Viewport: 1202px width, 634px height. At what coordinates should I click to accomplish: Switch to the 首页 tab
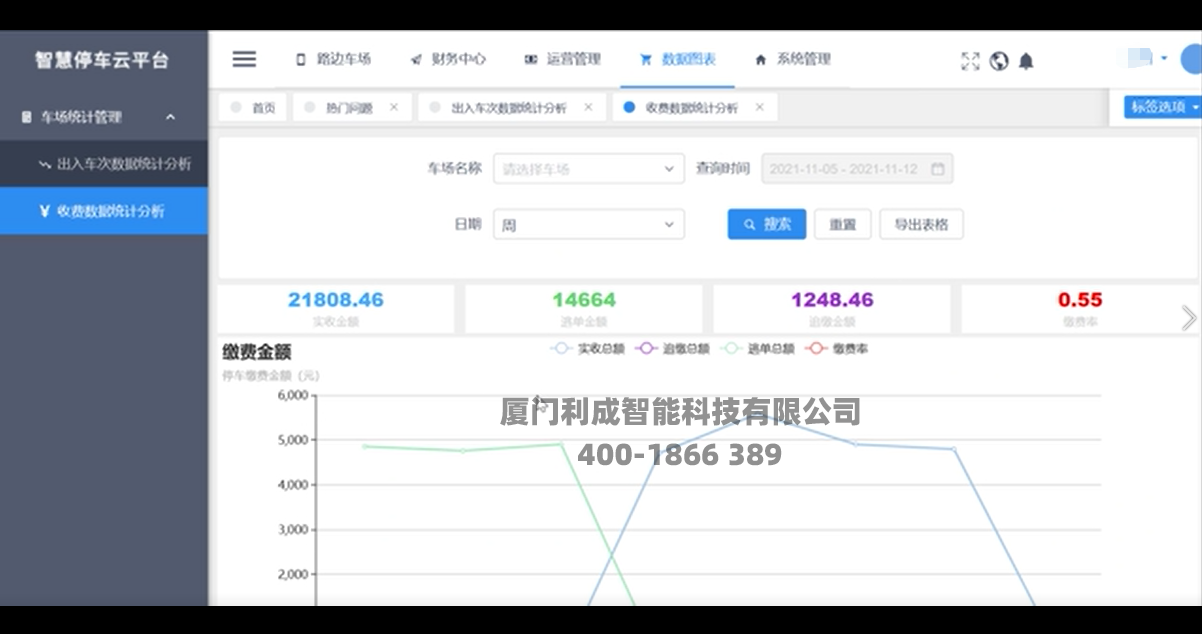(x=253, y=107)
